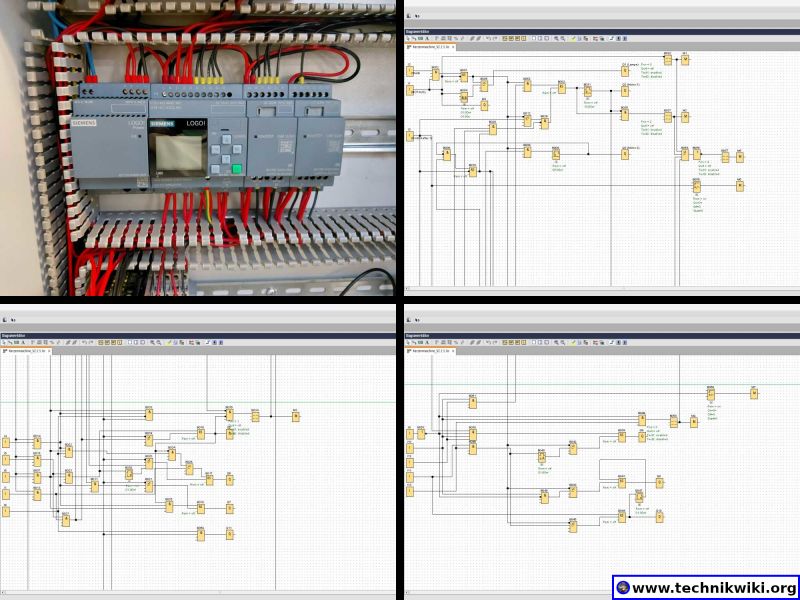
Task: Choose the text 'A' tool in bottom-left editor
Action: (x=22, y=342)
